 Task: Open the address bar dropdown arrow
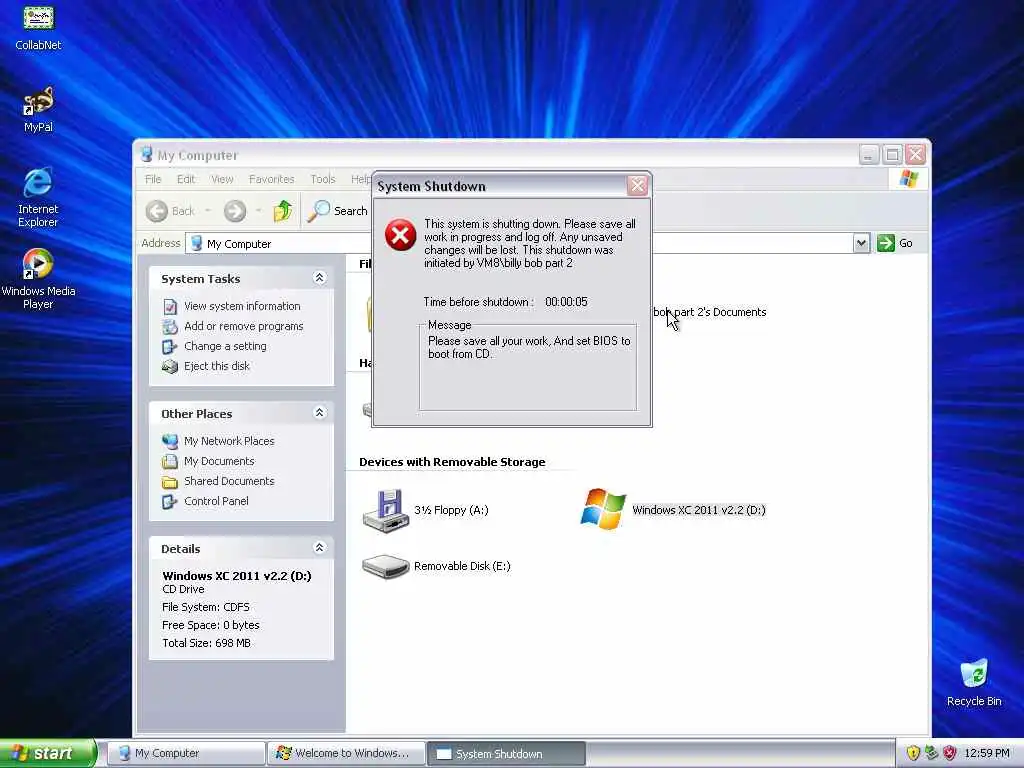[861, 243]
